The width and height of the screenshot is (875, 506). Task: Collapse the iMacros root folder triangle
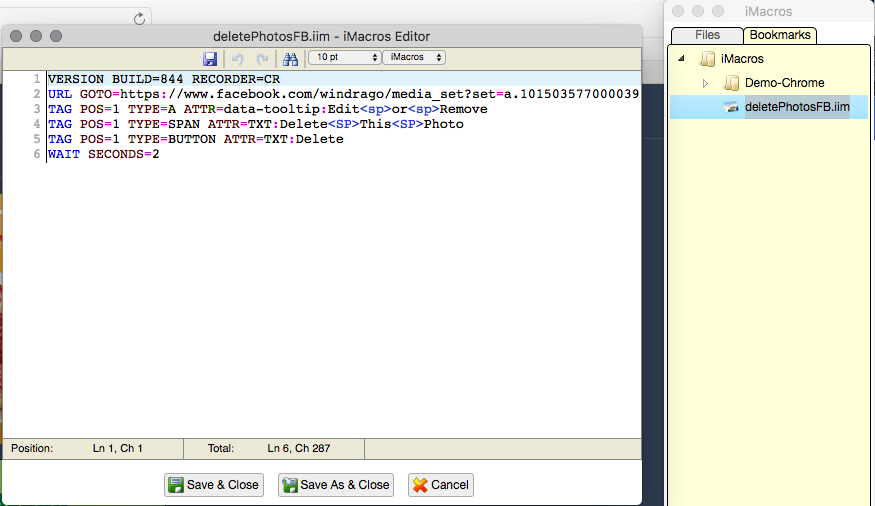(x=681, y=59)
